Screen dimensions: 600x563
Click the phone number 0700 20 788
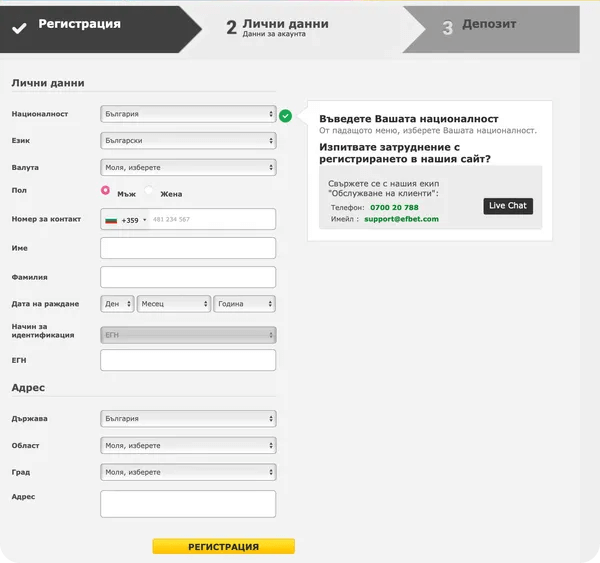coord(394,207)
